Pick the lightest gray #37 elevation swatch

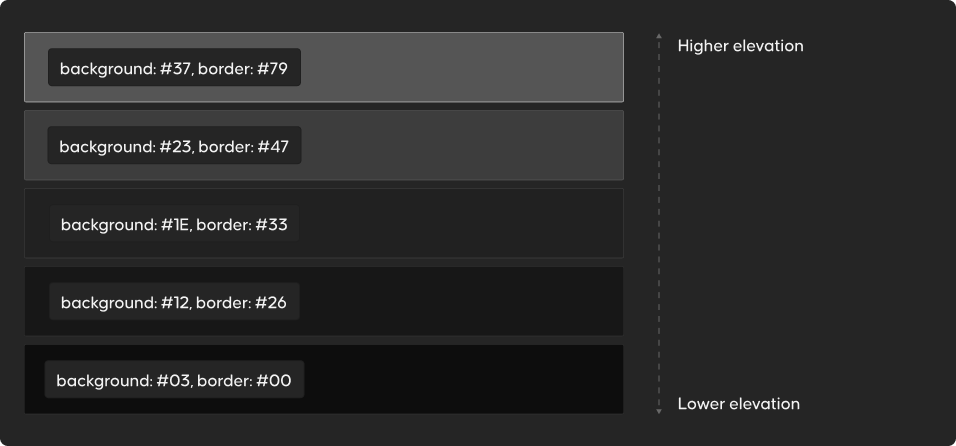coord(324,67)
